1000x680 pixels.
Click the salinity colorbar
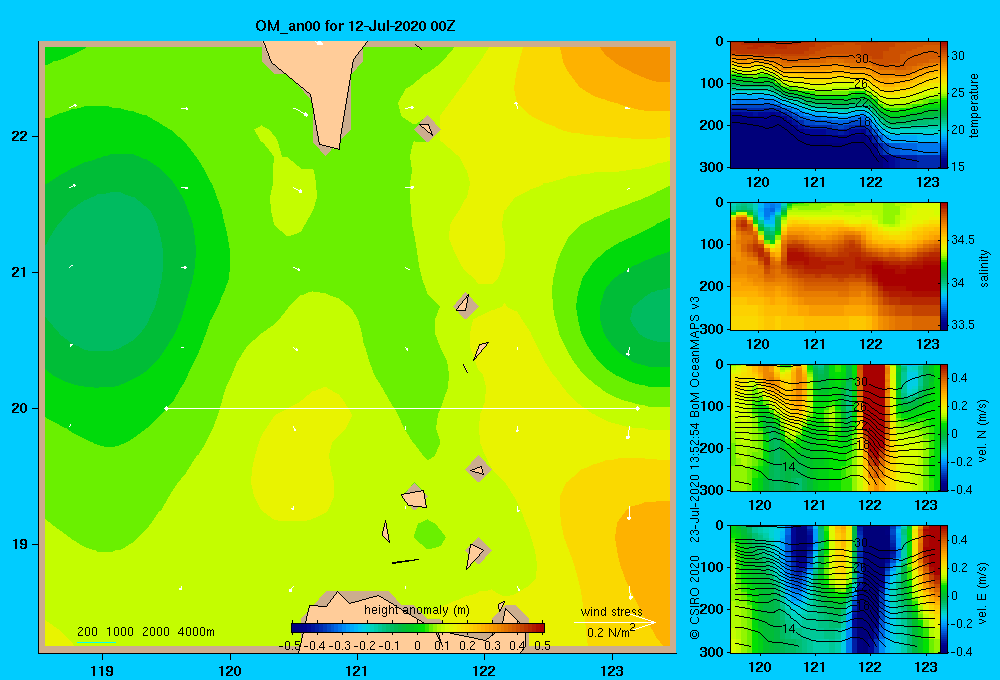[944, 266]
